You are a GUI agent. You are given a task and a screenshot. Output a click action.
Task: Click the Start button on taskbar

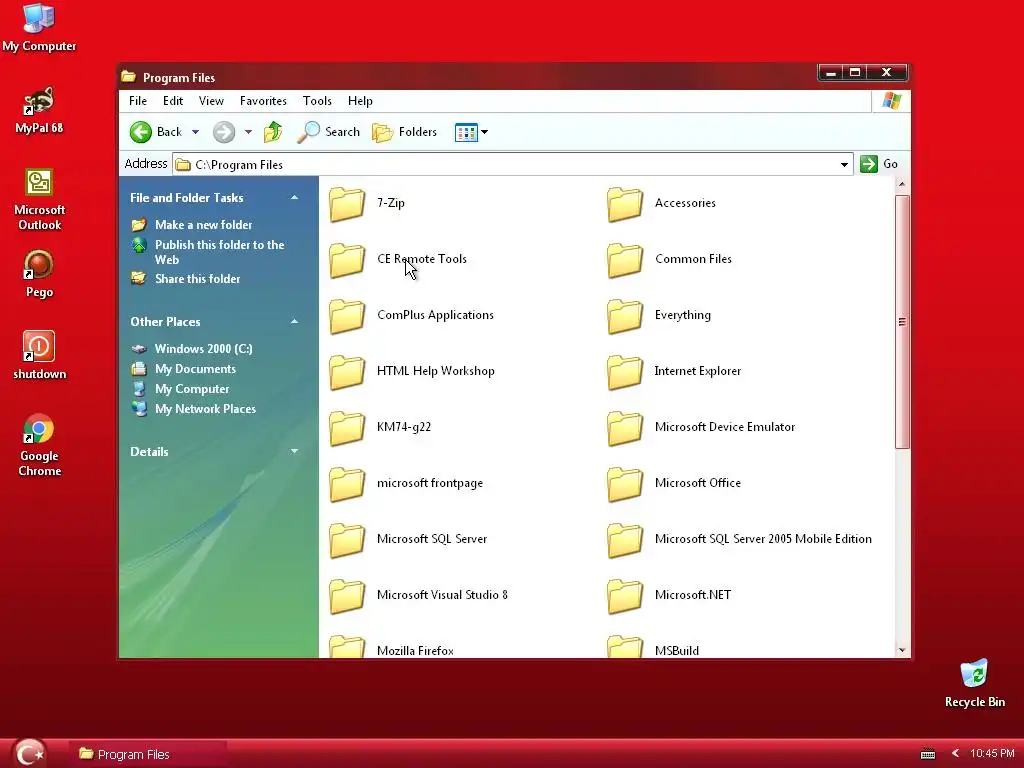(29, 753)
